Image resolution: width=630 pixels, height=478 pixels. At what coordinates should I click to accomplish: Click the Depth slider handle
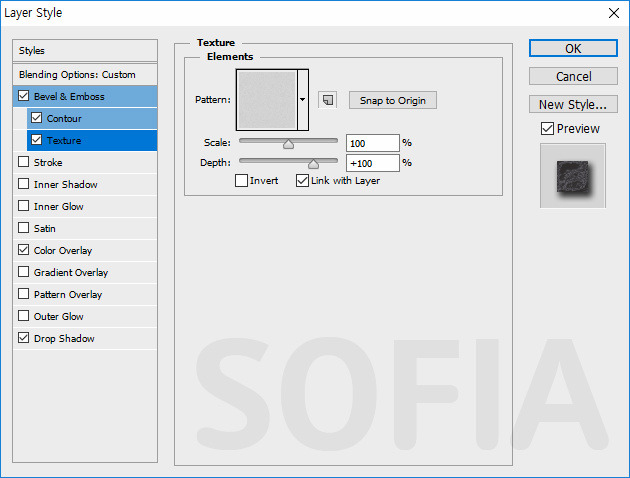pyautogui.click(x=313, y=163)
